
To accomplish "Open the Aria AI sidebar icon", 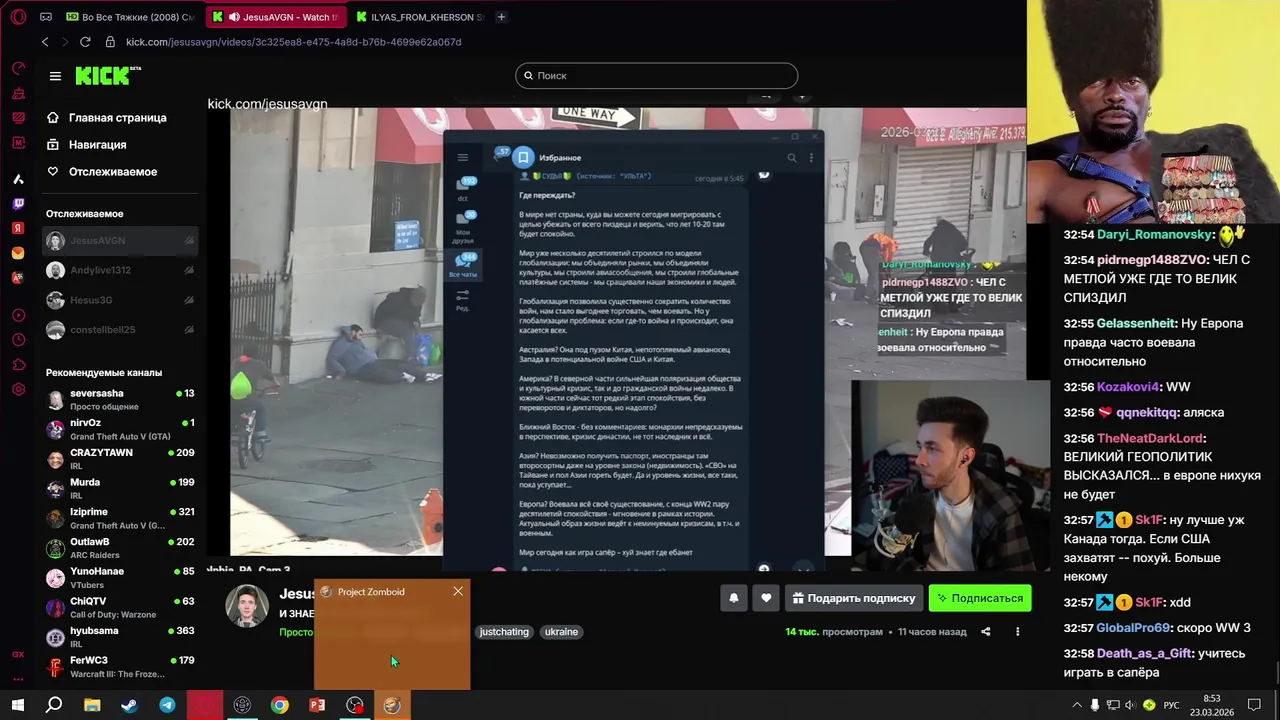I will coord(18,179).
